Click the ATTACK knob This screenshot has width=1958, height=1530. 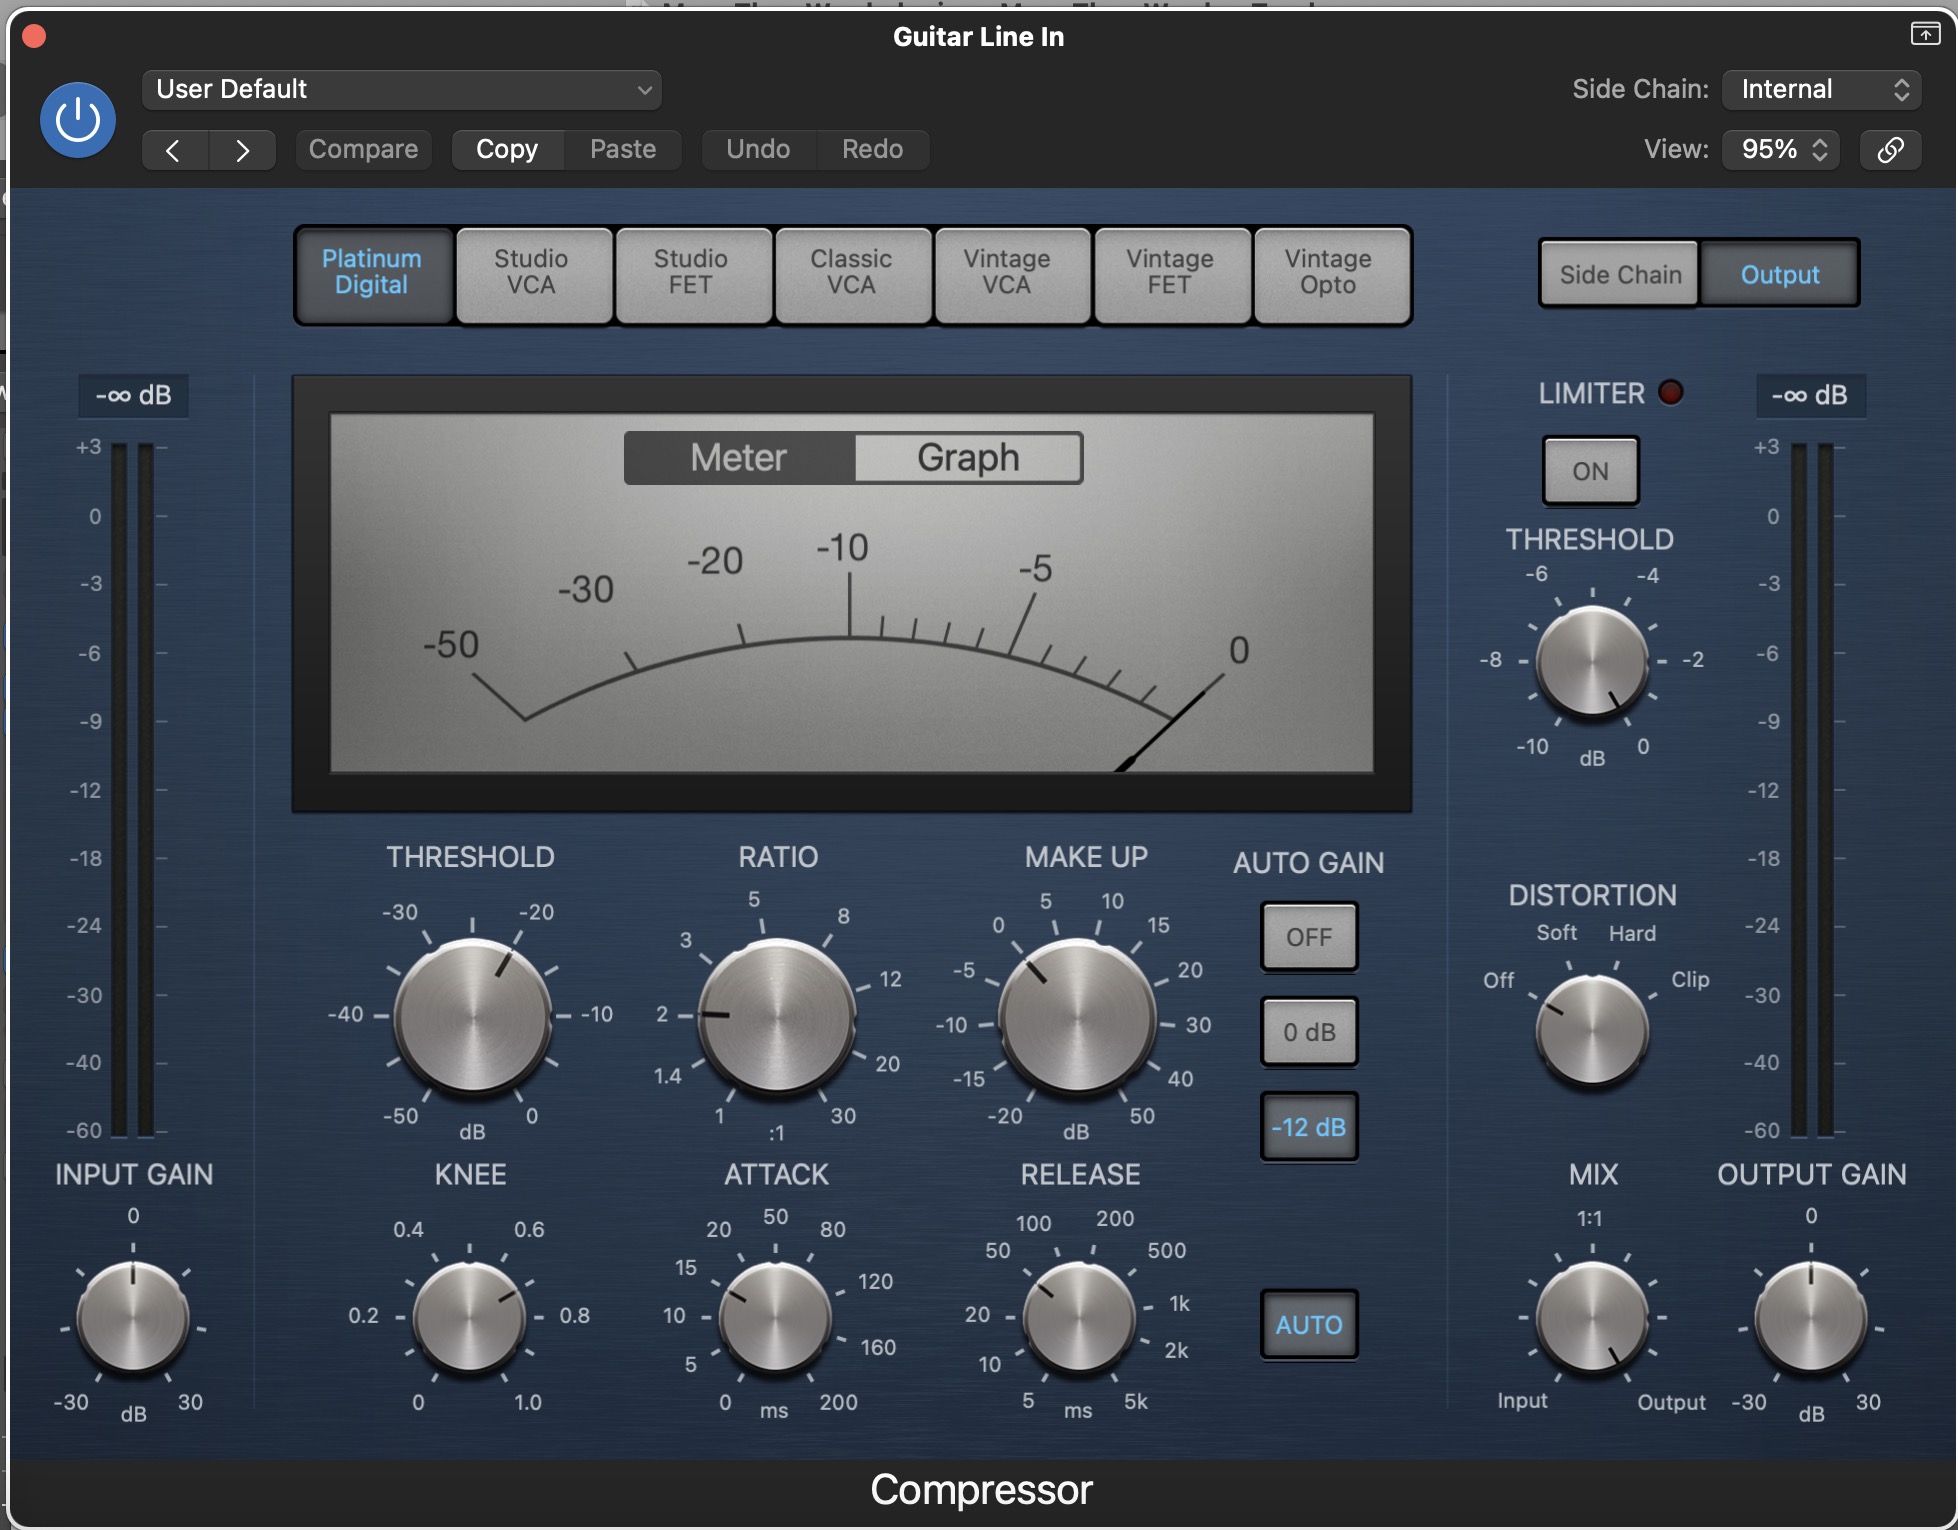775,1317
